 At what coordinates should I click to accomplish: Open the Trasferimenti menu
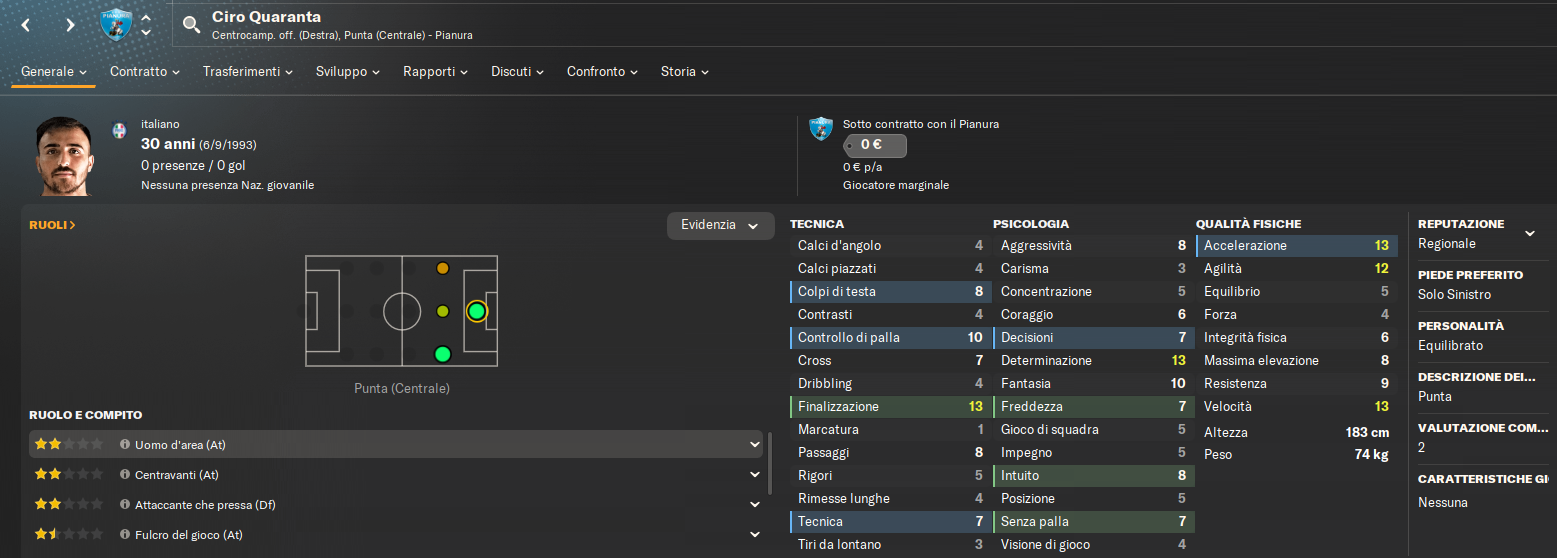click(248, 72)
